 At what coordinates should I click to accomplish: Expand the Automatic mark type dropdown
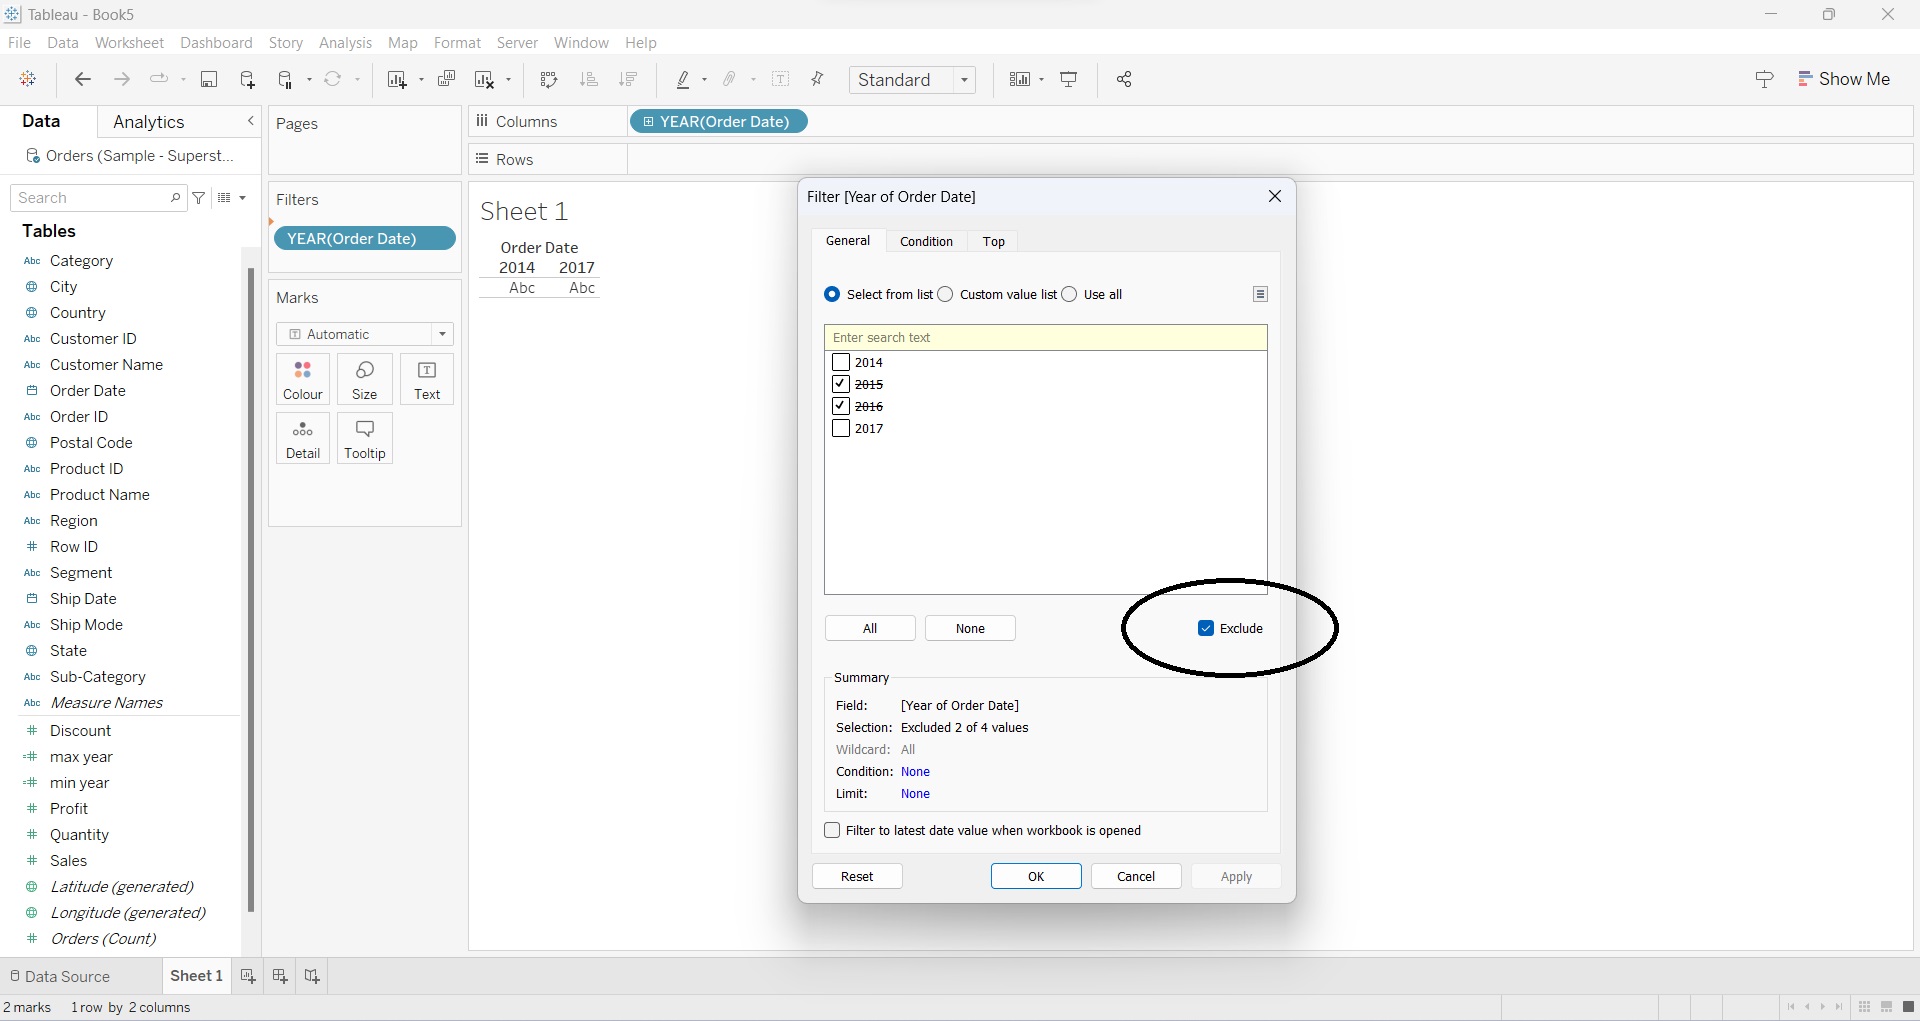365,334
